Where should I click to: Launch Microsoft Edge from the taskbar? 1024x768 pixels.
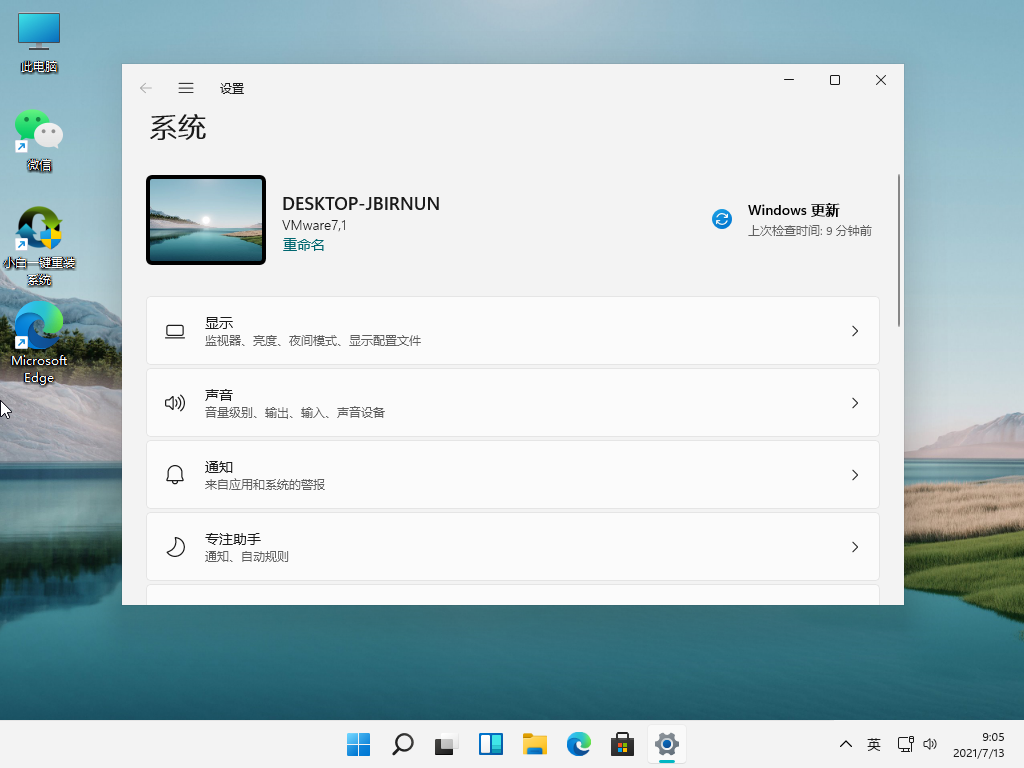point(578,744)
